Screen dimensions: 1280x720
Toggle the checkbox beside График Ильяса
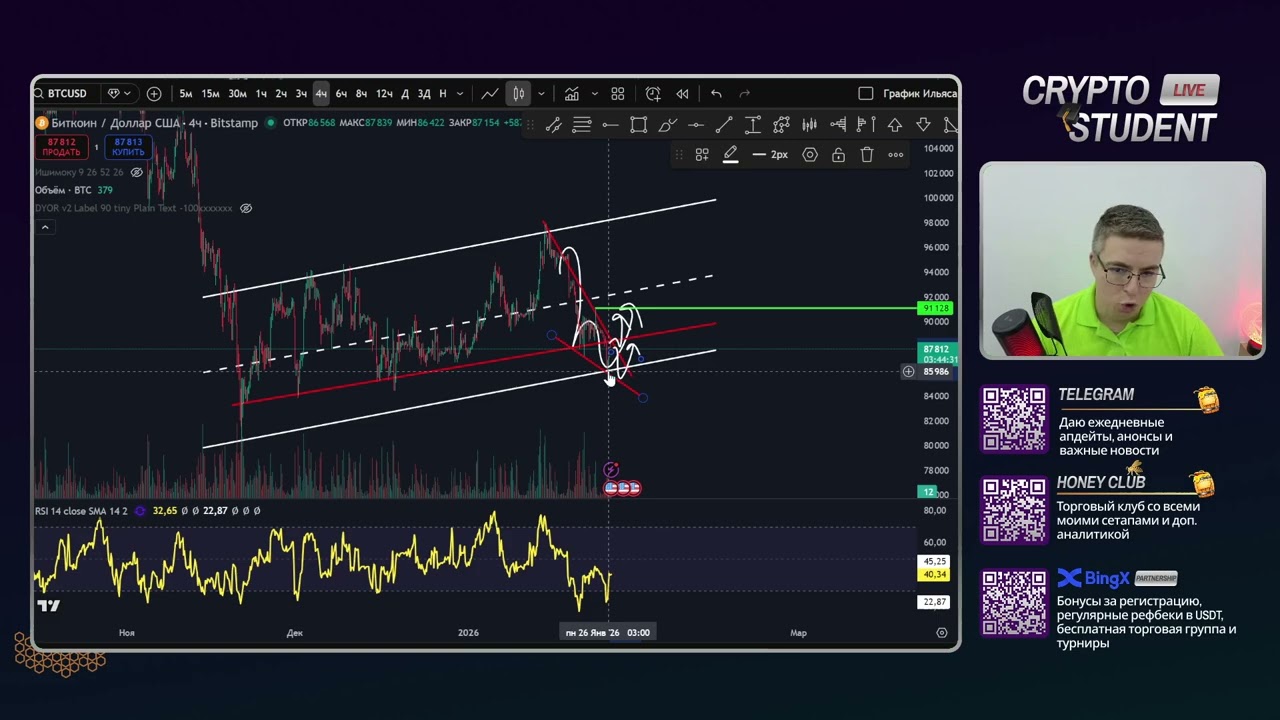coord(866,93)
